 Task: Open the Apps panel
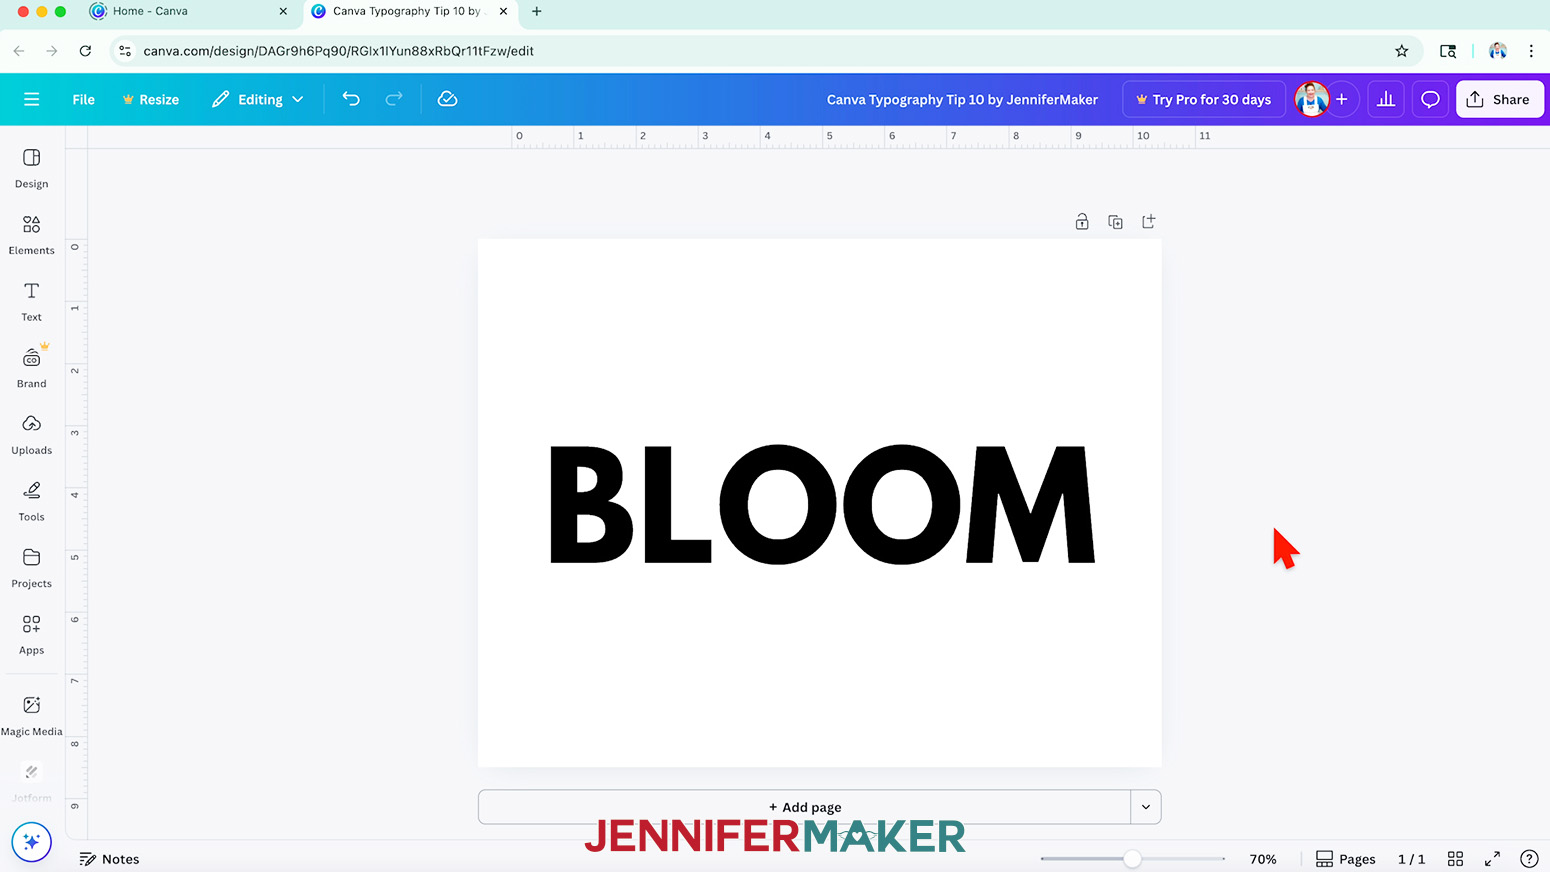tap(32, 635)
